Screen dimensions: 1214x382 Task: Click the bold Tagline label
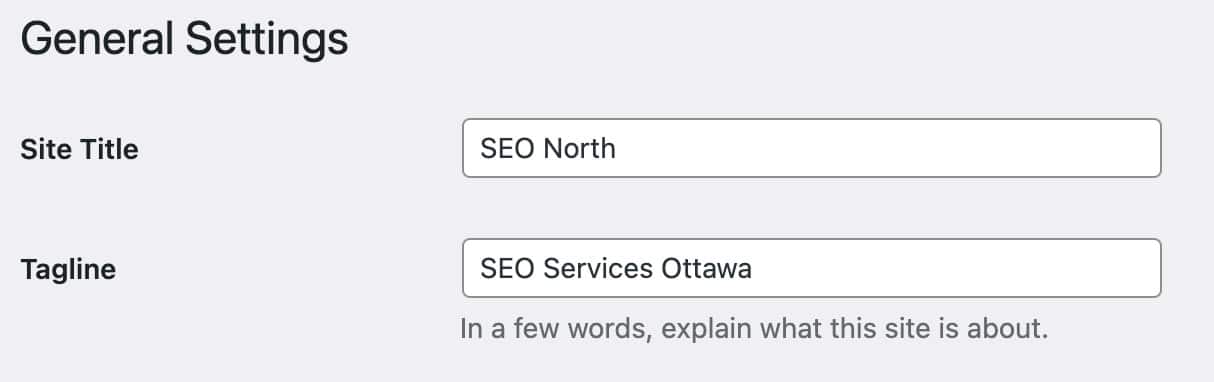68,269
